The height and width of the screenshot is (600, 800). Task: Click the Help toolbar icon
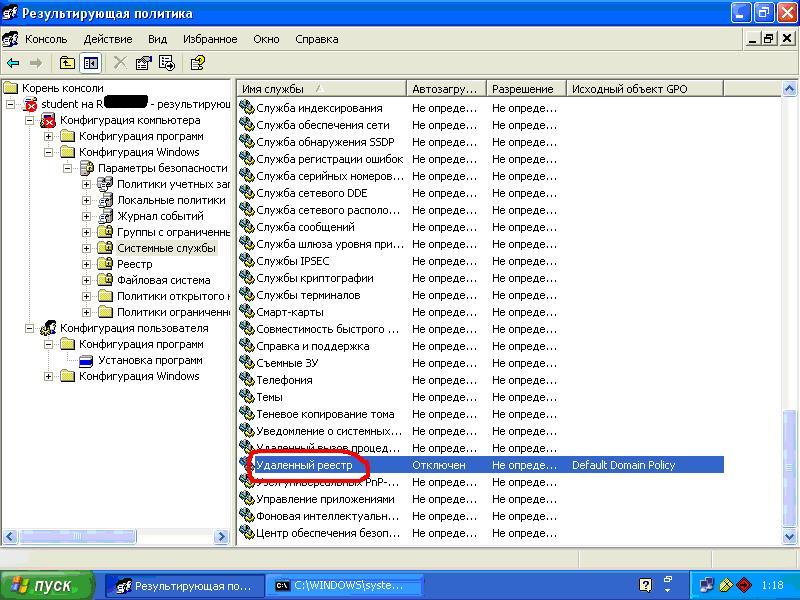[x=197, y=63]
